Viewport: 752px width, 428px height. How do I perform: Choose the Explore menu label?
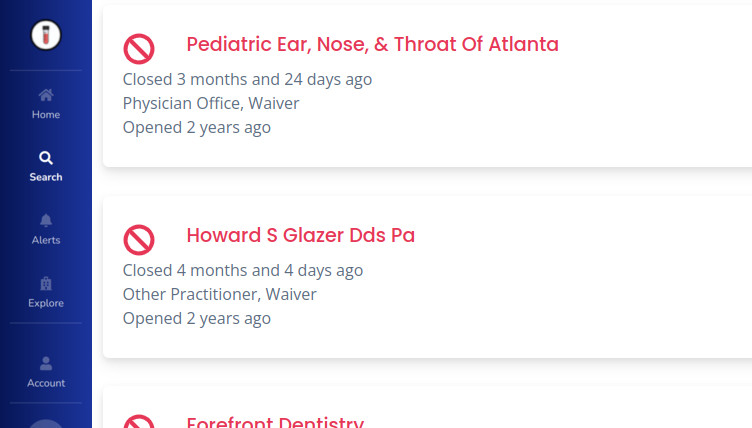click(46, 303)
